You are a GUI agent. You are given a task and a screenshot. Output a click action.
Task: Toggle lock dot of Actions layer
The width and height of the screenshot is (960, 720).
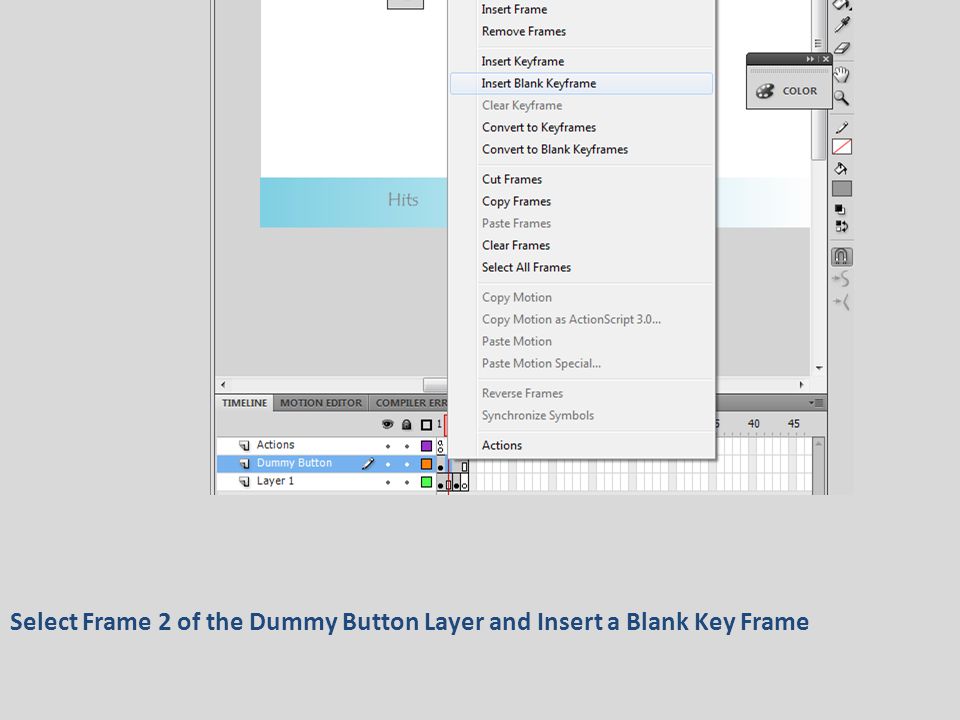407,446
